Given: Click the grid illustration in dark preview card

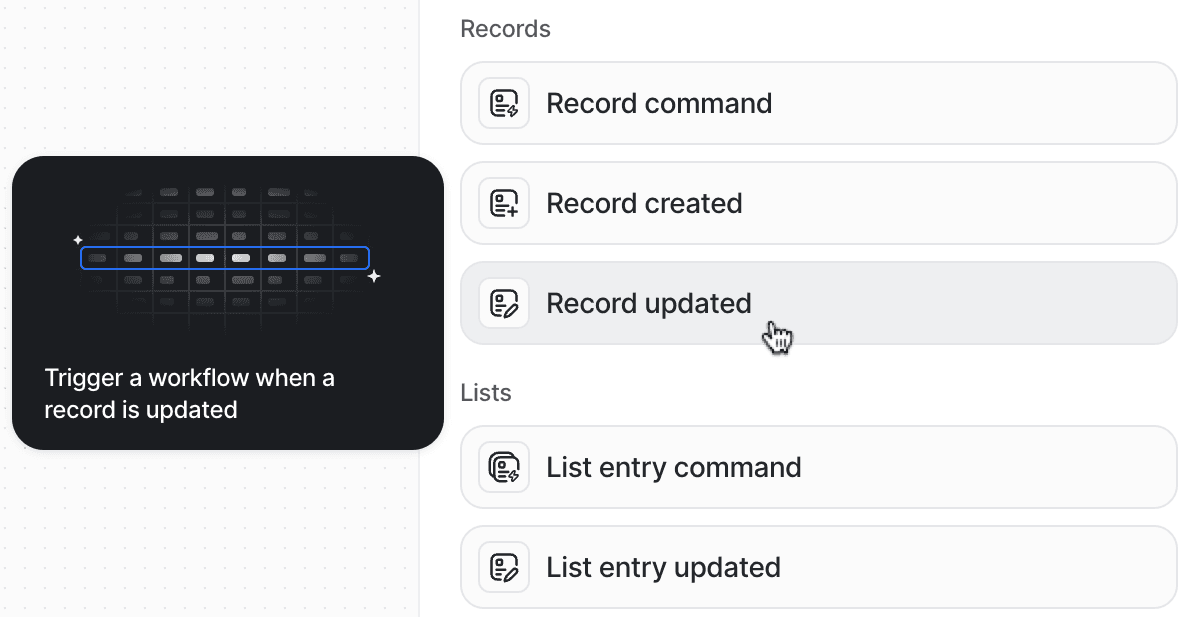Looking at the screenshot, I should click(225, 256).
